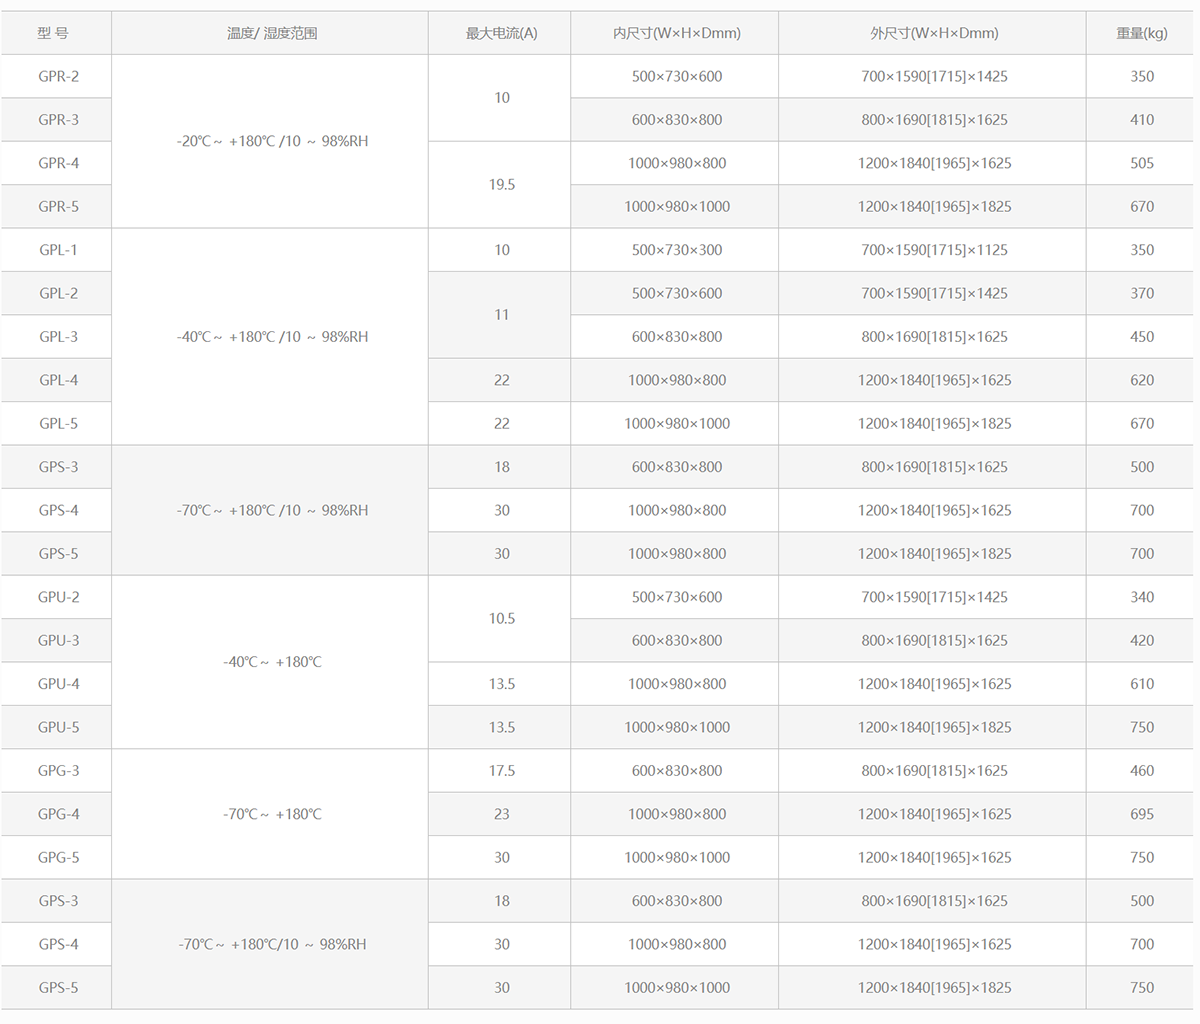Click the GPL-4 model cell
This screenshot has width=1200, height=1024.
pyautogui.click(x=58, y=380)
